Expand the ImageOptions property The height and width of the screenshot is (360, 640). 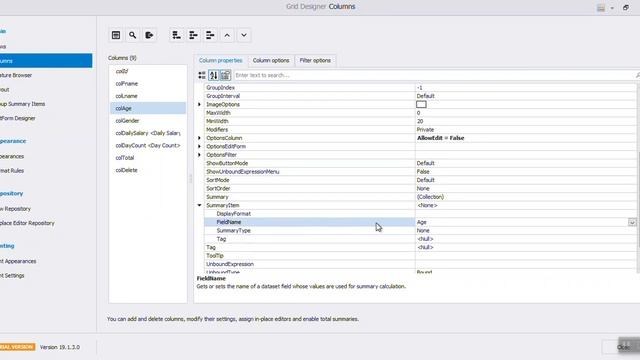click(x=200, y=104)
